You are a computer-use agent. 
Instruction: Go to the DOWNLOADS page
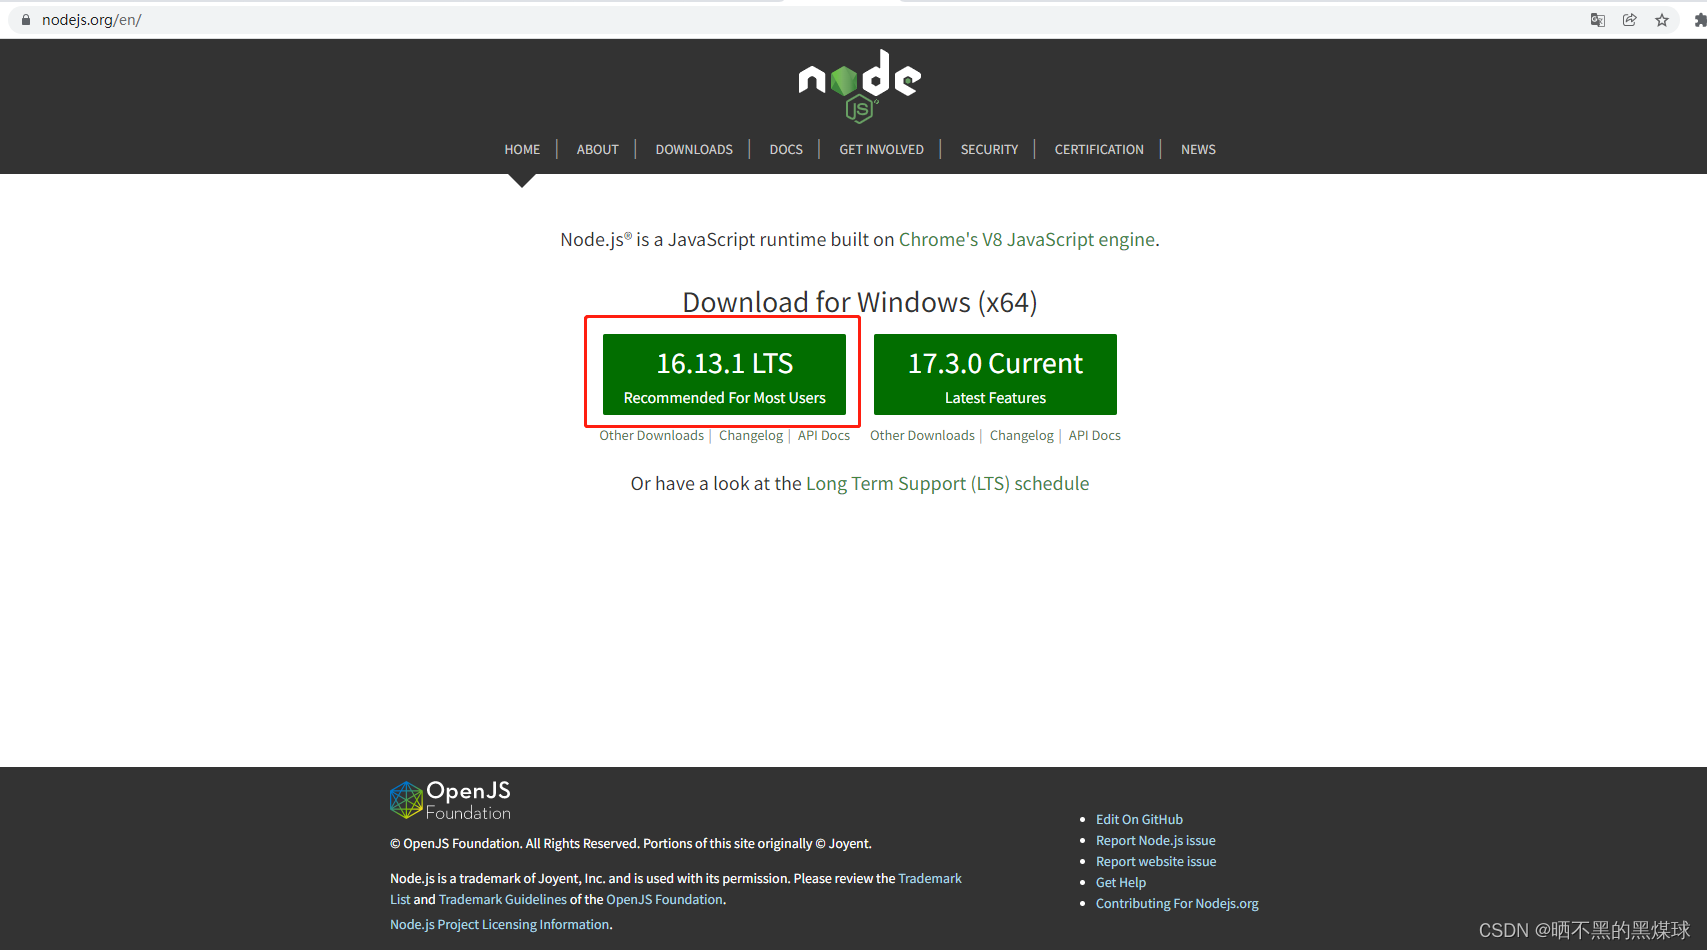694,149
